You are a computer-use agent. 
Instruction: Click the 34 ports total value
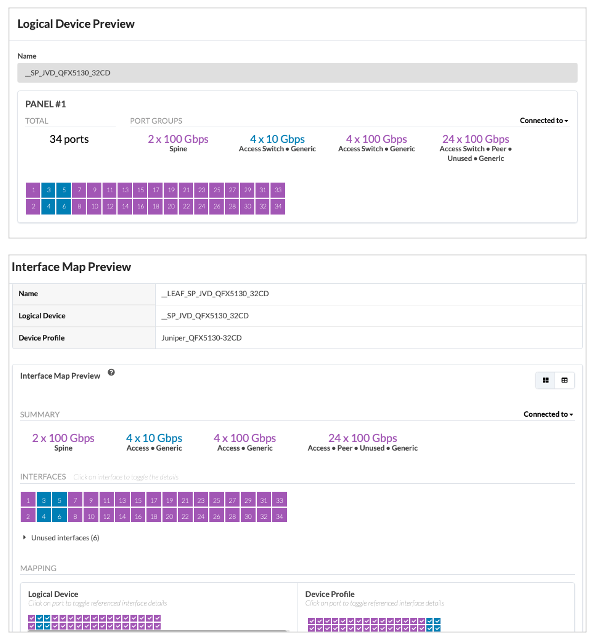69,139
